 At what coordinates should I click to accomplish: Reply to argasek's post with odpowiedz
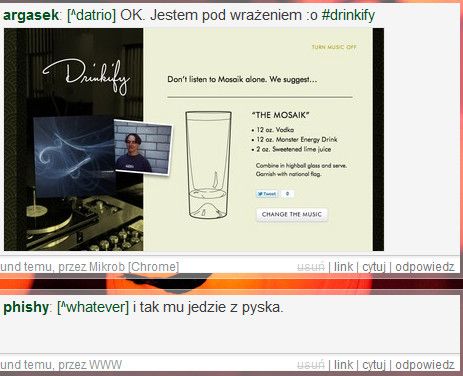[425, 267]
